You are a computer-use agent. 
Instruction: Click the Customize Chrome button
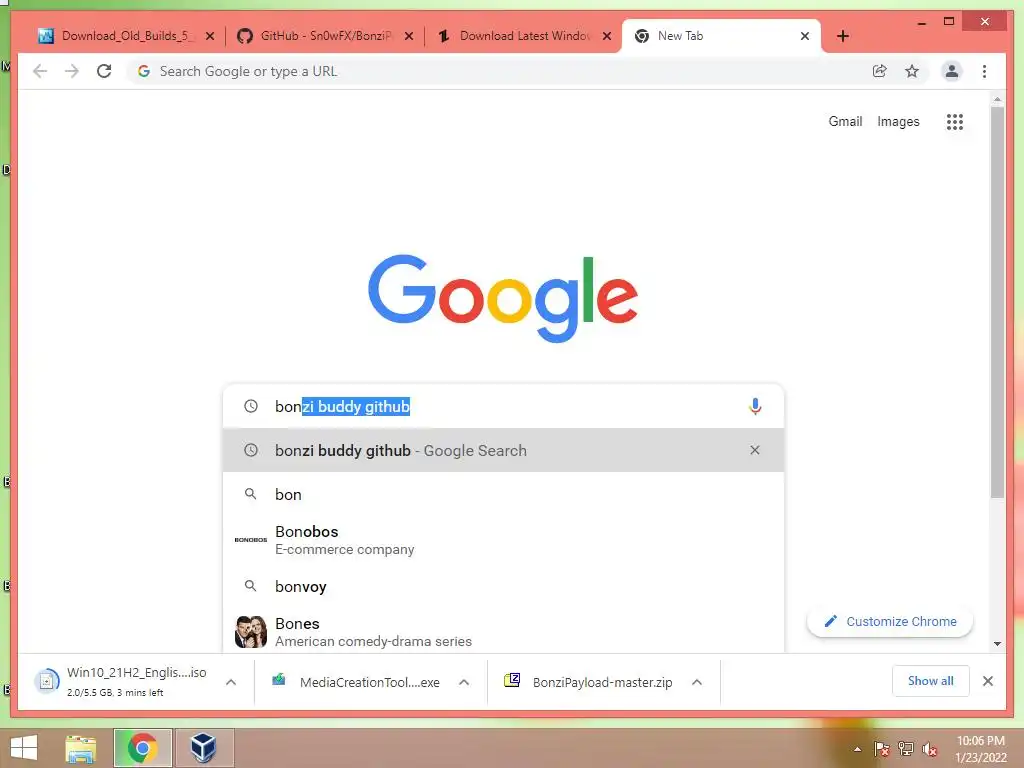click(x=890, y=622)
